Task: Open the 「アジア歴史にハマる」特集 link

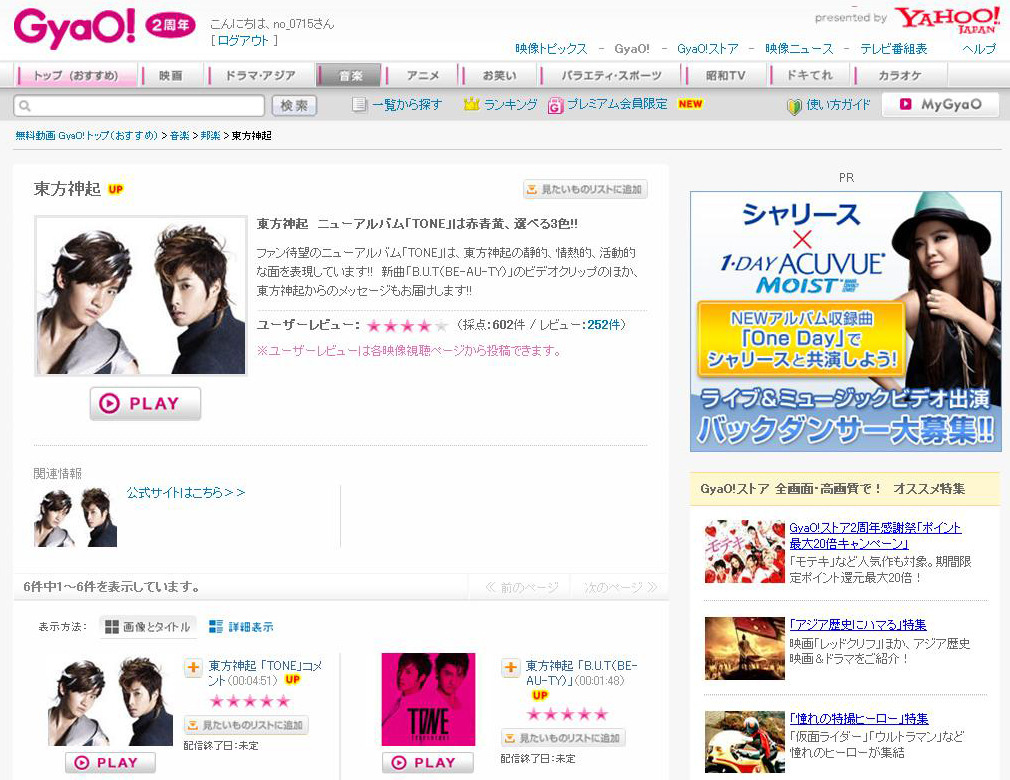Action: tap(858, 625)
